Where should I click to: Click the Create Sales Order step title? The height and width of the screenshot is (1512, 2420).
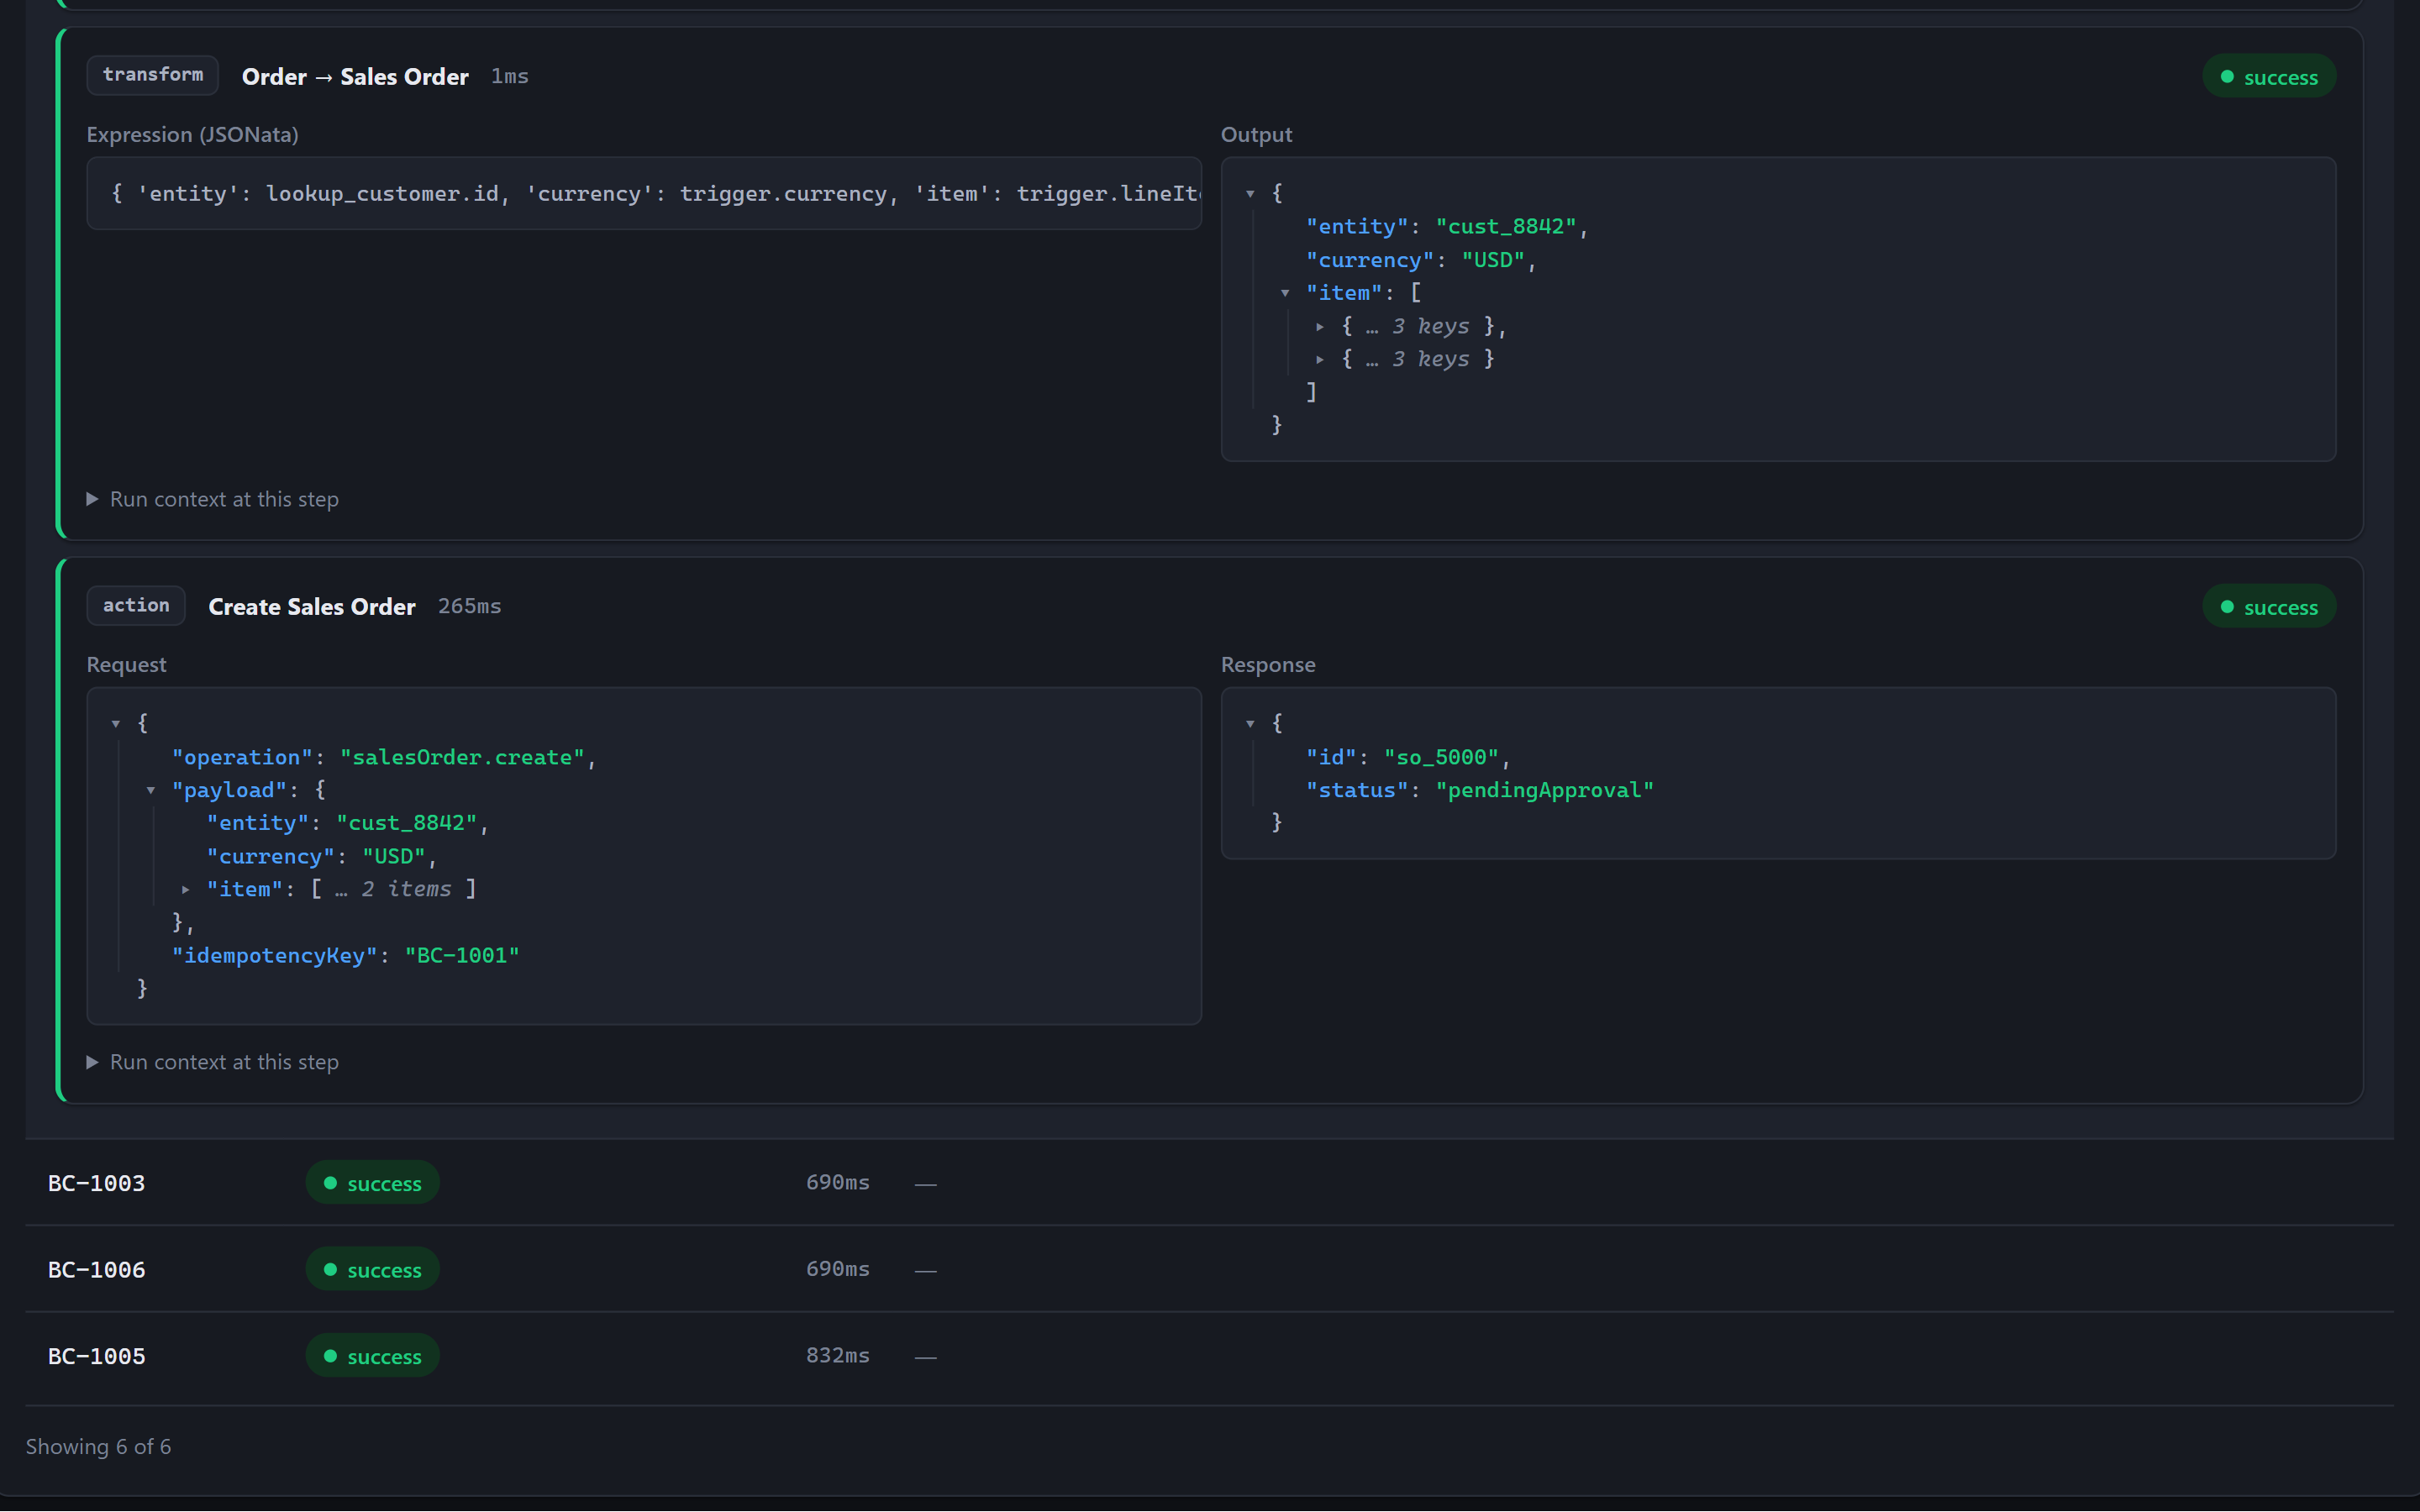pyautogui.click(x=312, y=607)
